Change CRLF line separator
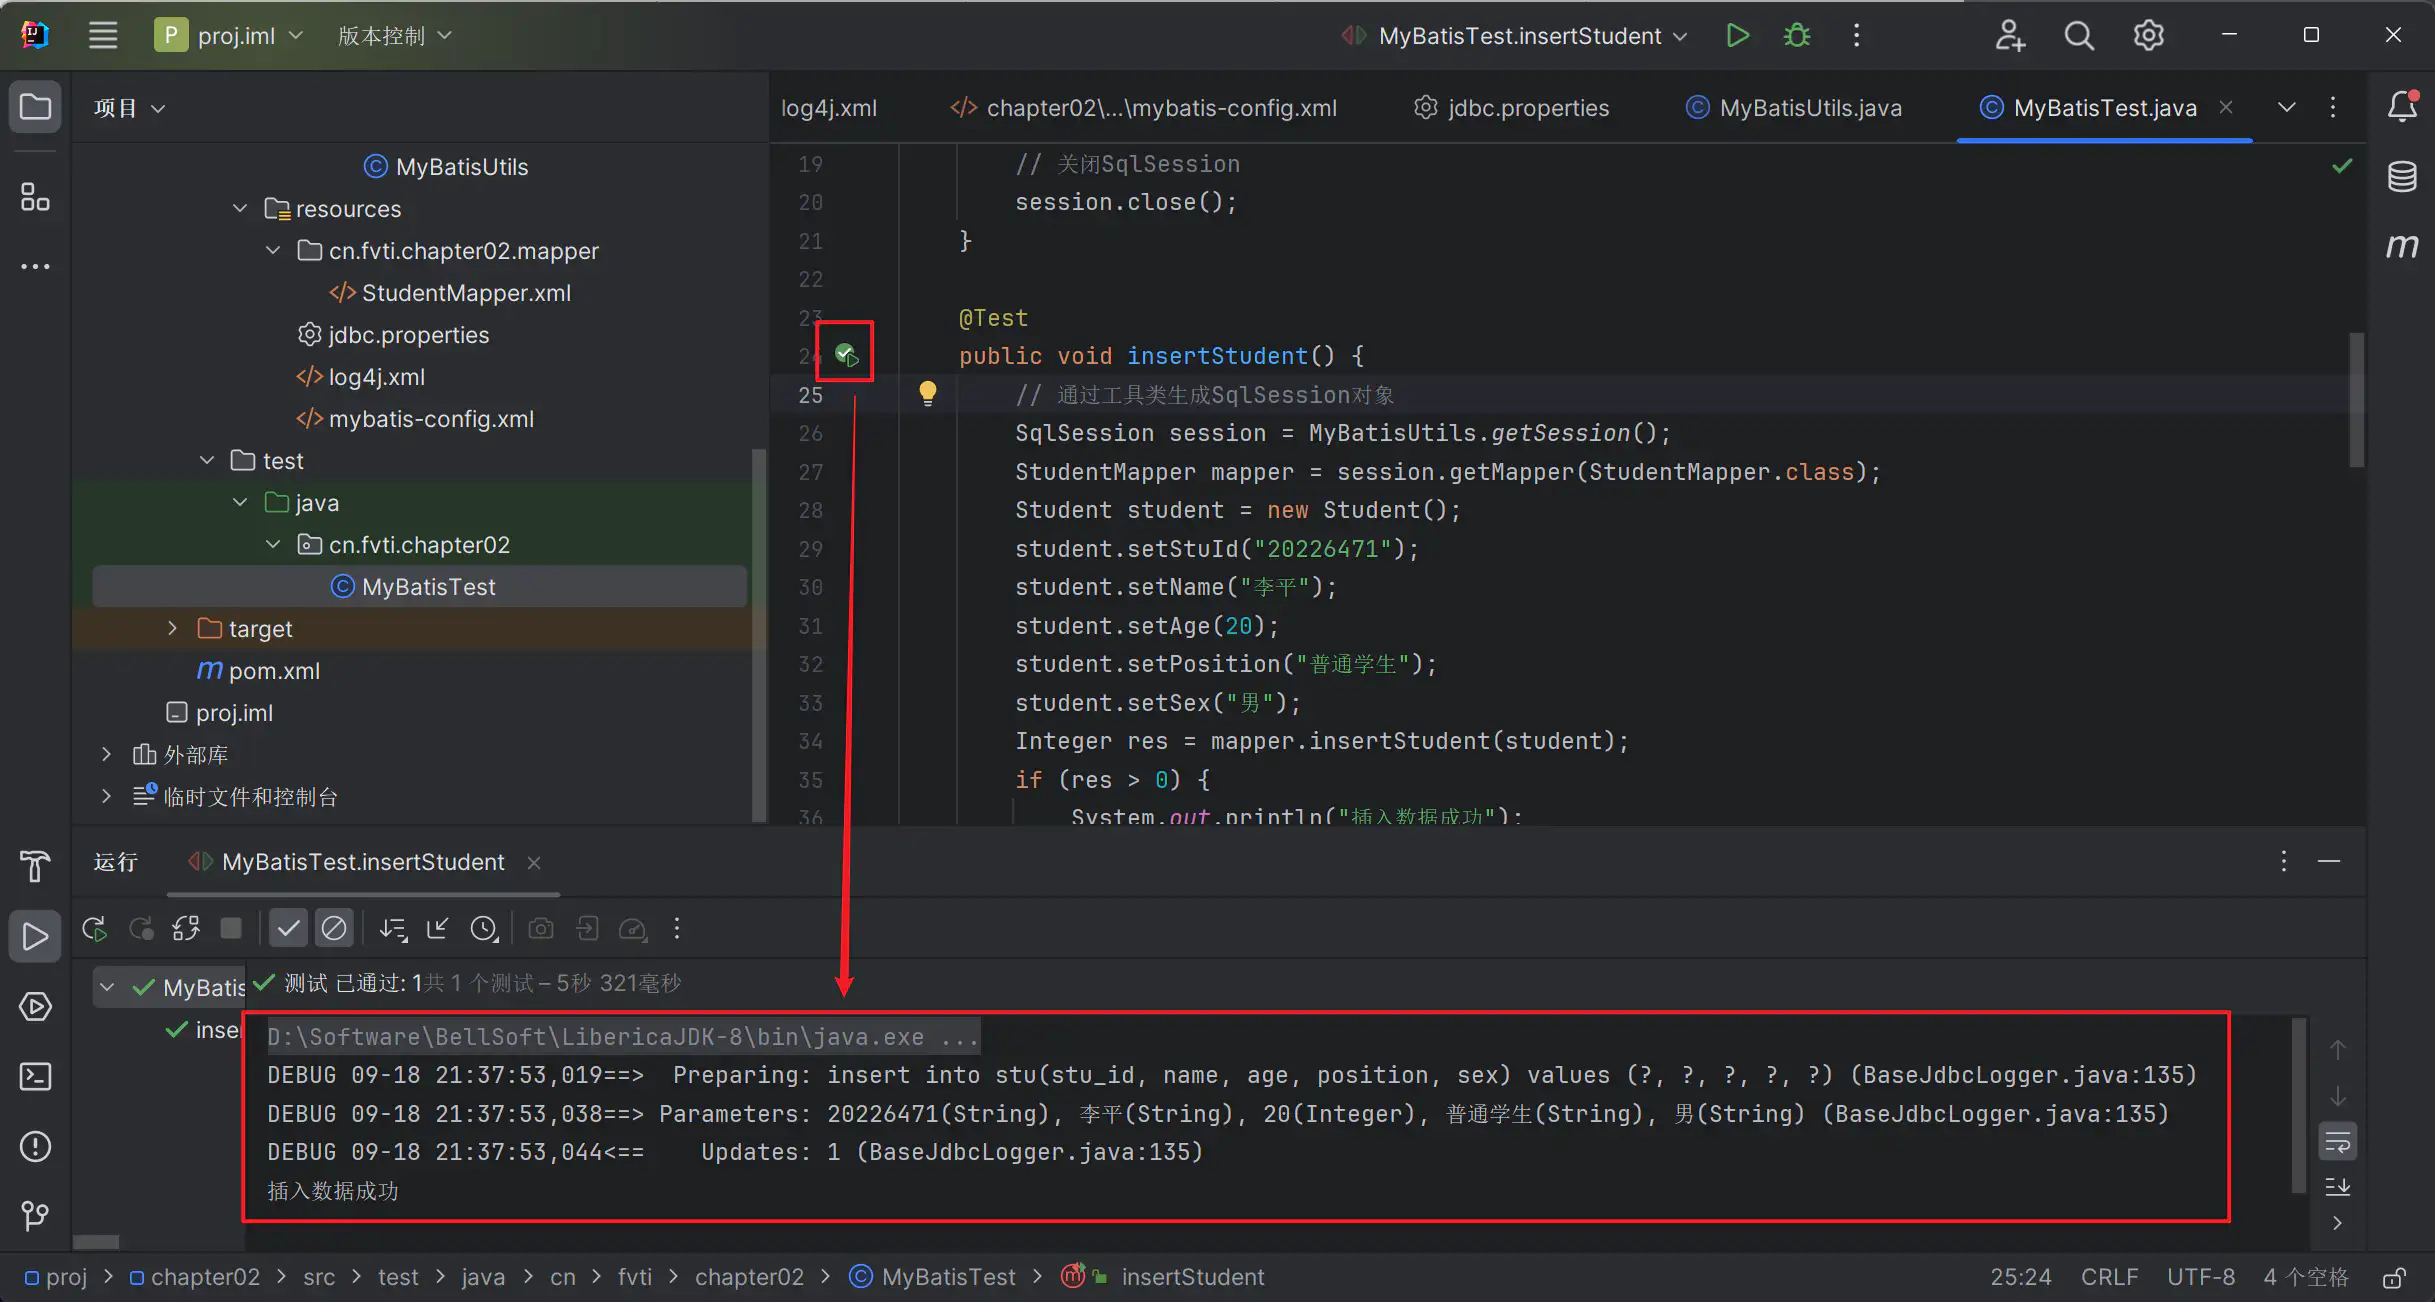Image resolution: width=2435 pixels, height=1302 pixels. (2109, 1278)
